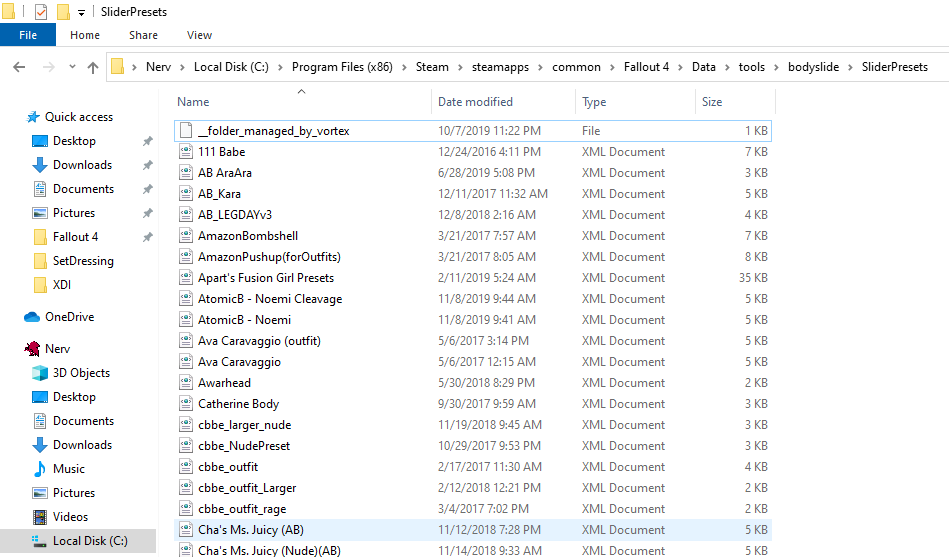Image resolution: width=949 pixels, height=557 pixels.
Task: Click the cbbe_outfit_Larger file name
Action: pyautogui.click(x=247, y=488)
